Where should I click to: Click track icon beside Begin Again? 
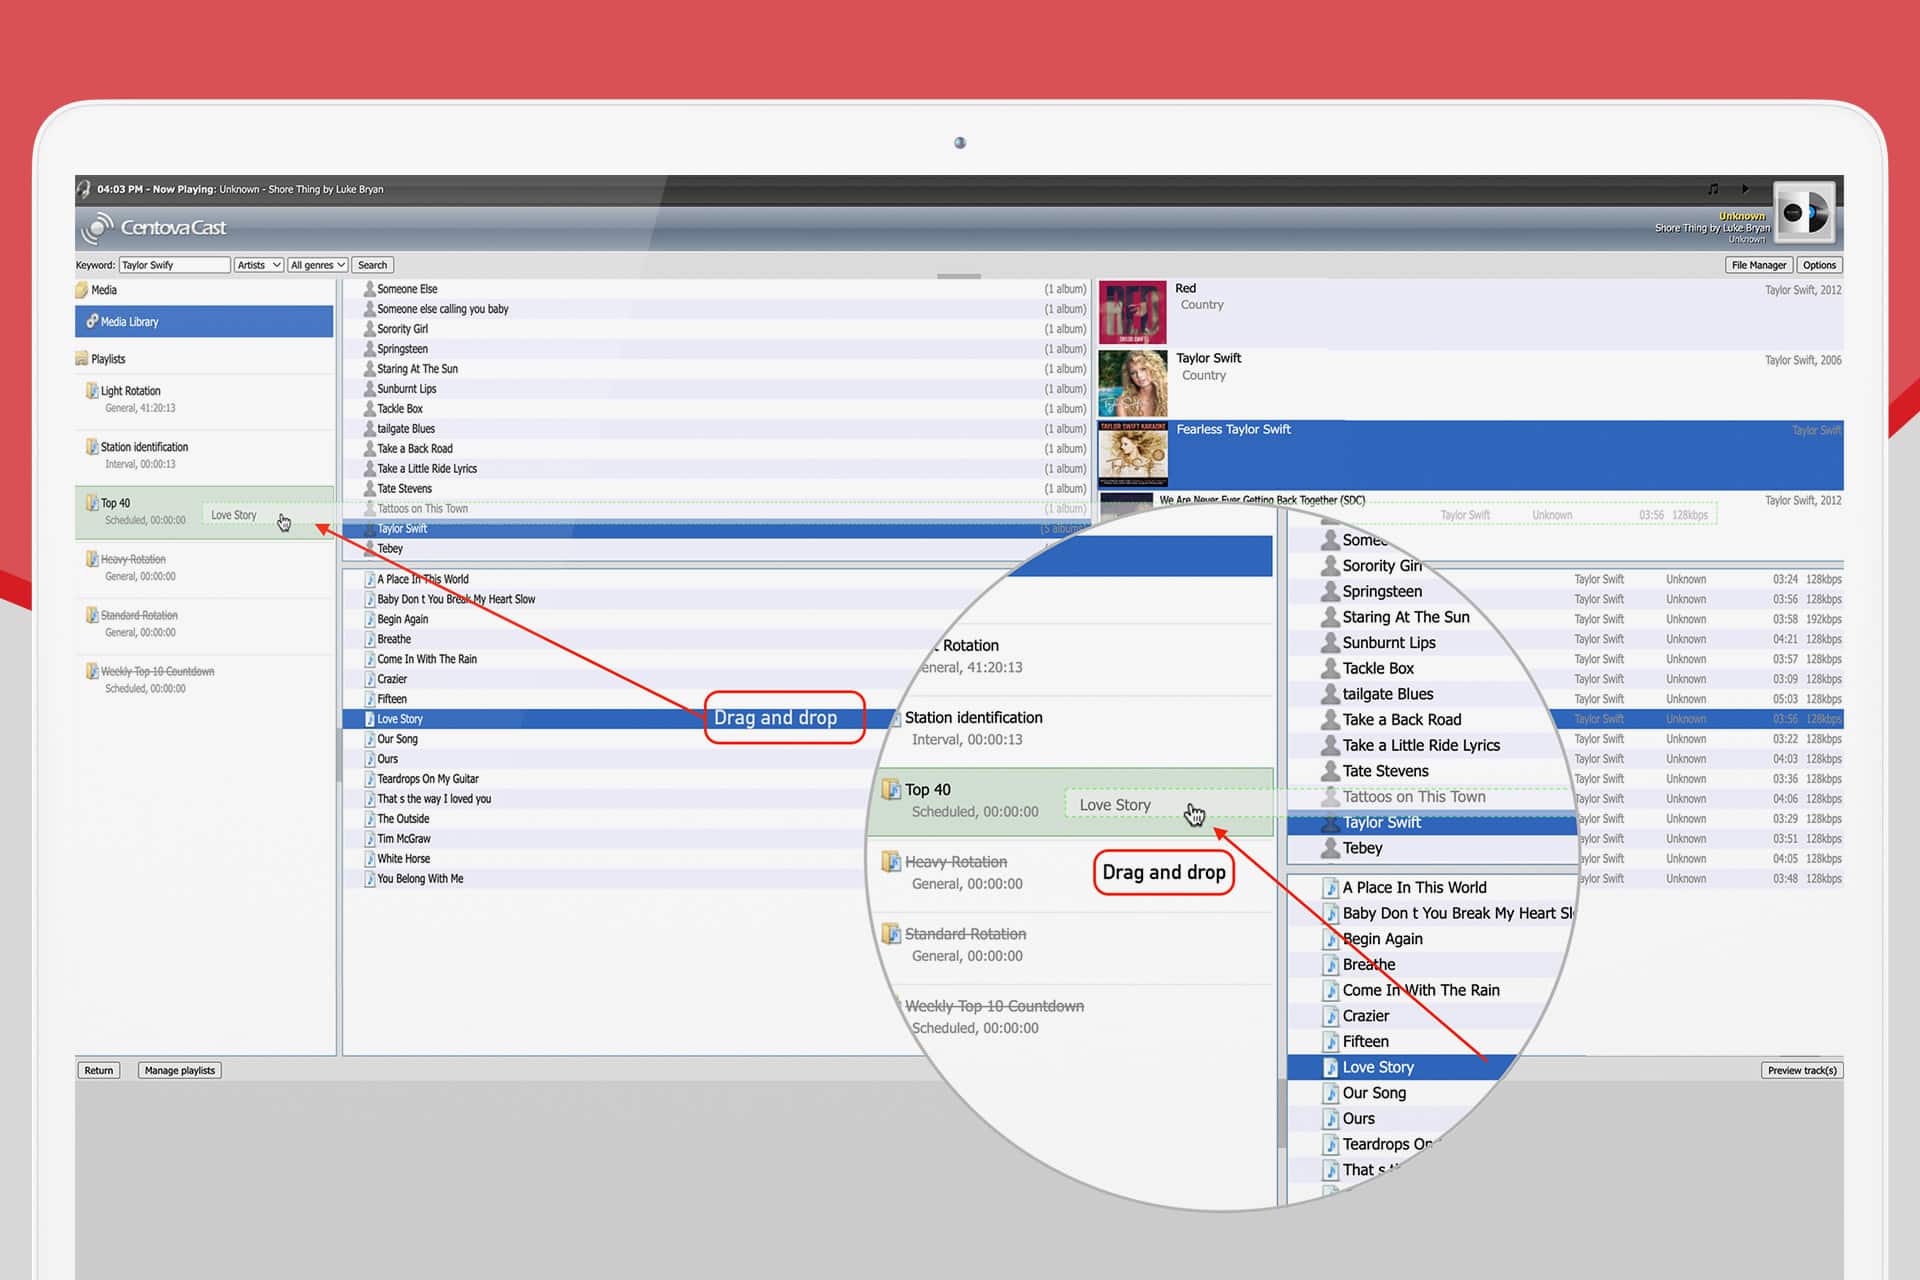pyautogui.click(x=369, y=619)
